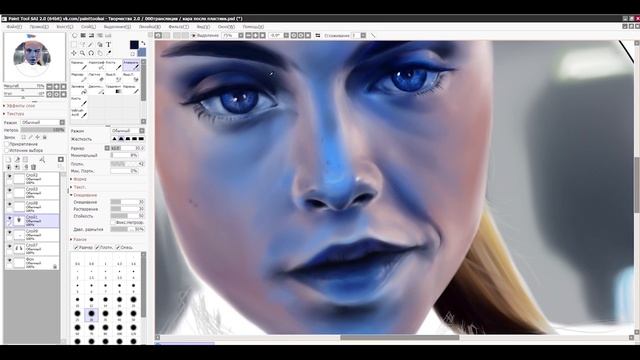Image resolution: width=640 pixels, height=360 pixels.
Task: Expand the Эффекты слоя section
Action: [x=20, y=106]
